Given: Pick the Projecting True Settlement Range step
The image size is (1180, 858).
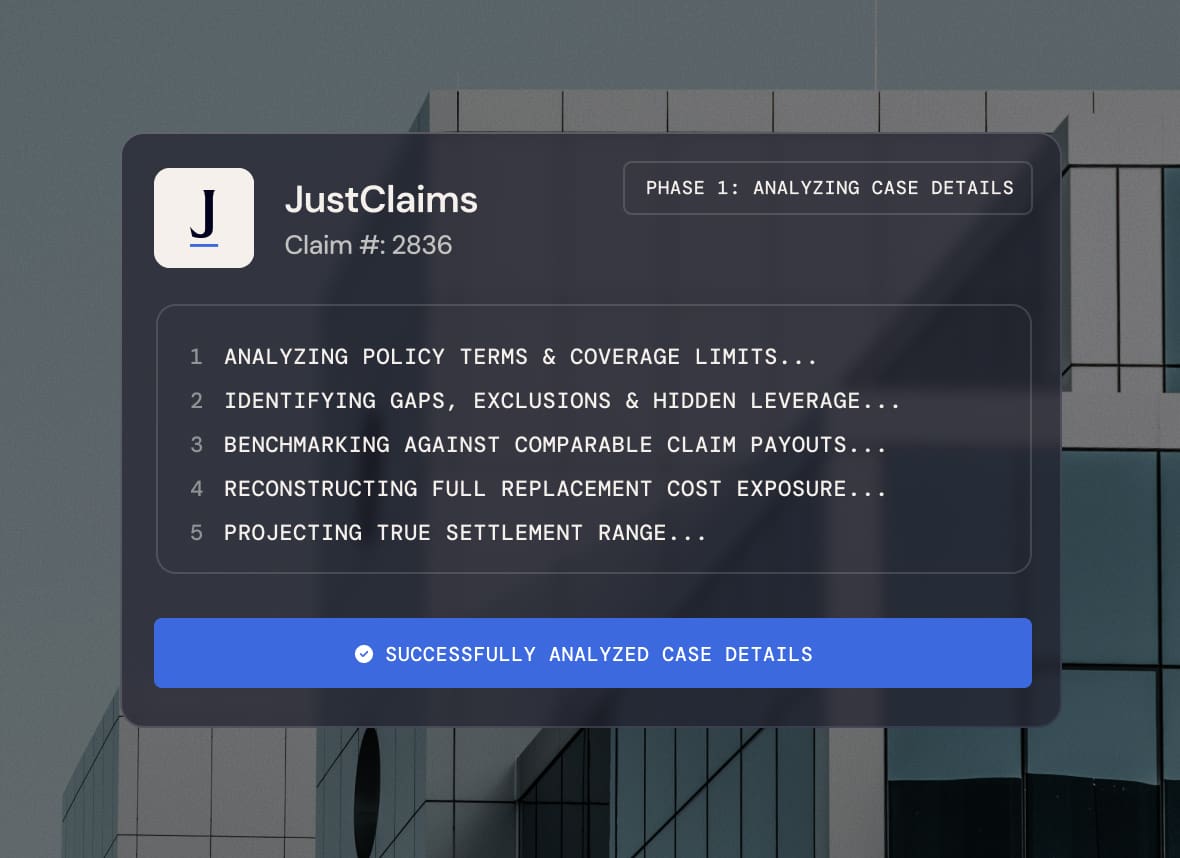Looking at the screenshot, I should pyautogui.click(x=465, y=533).
